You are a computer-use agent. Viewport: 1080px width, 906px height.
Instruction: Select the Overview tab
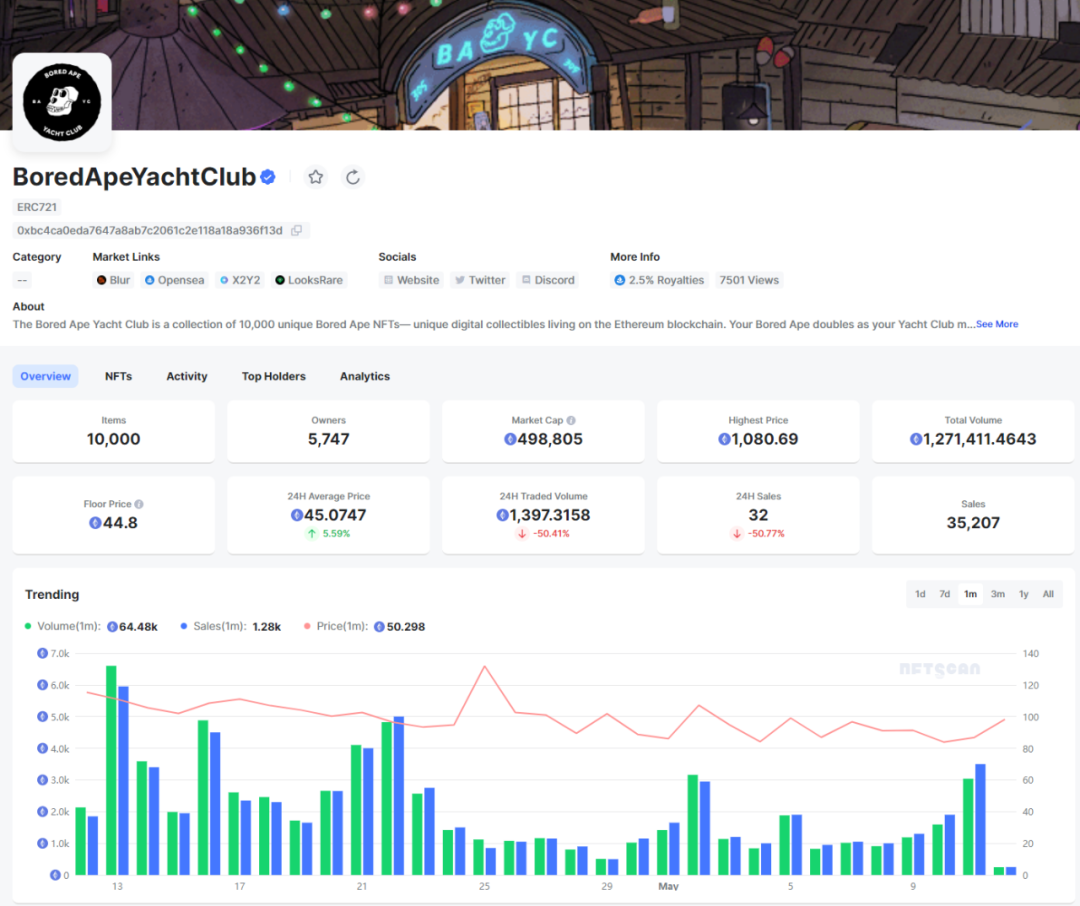click(45, 376)
